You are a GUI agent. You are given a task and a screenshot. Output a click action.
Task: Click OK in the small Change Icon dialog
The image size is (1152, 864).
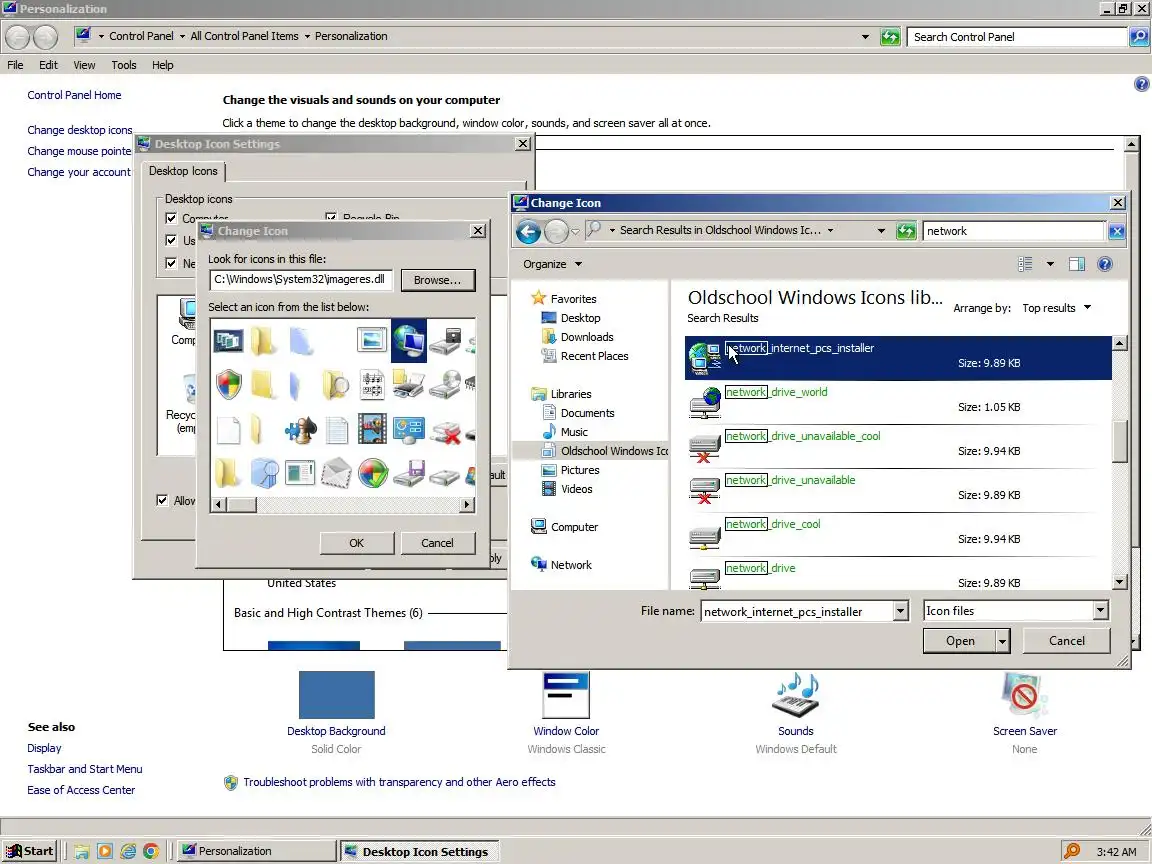[356, 543]
